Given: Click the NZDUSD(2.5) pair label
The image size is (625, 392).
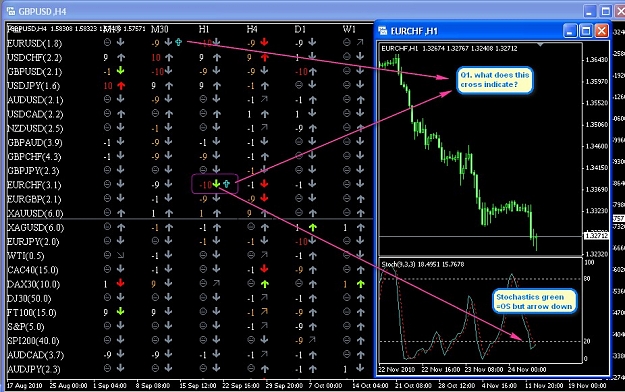Looking at the screenshot, I should tap(35, 128).
